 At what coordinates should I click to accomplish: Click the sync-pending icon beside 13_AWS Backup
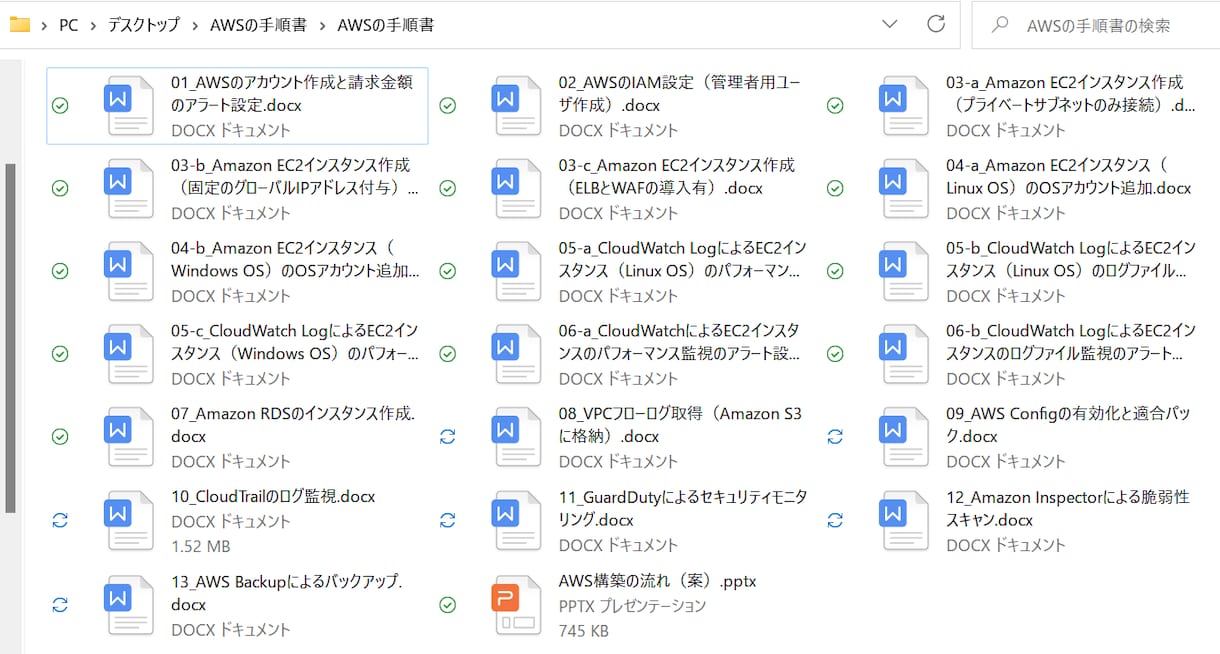[x=60, y=605]
